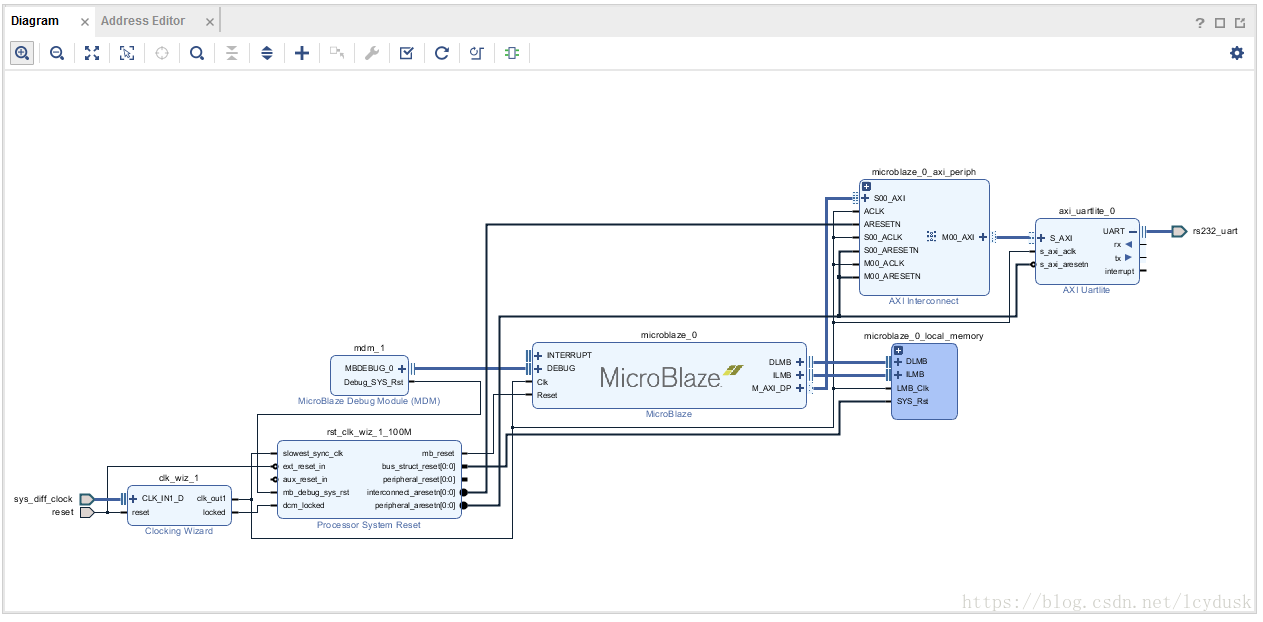The width and height of the screenshot is (1263, 622).
Task: Select the clk_out1 pin
Action: 211,498
